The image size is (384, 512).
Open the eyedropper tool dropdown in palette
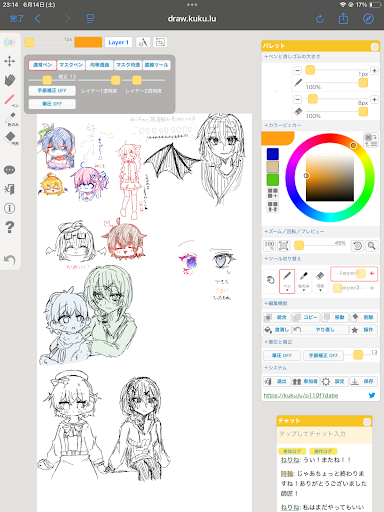pyautogui.click(x=303, y=281)
